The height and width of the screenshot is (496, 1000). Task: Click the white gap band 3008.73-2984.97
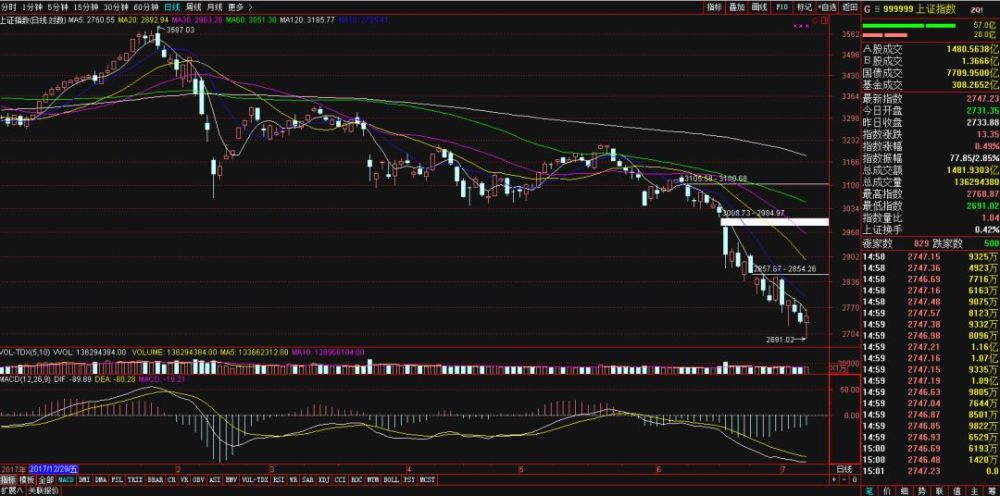[774, 222]
